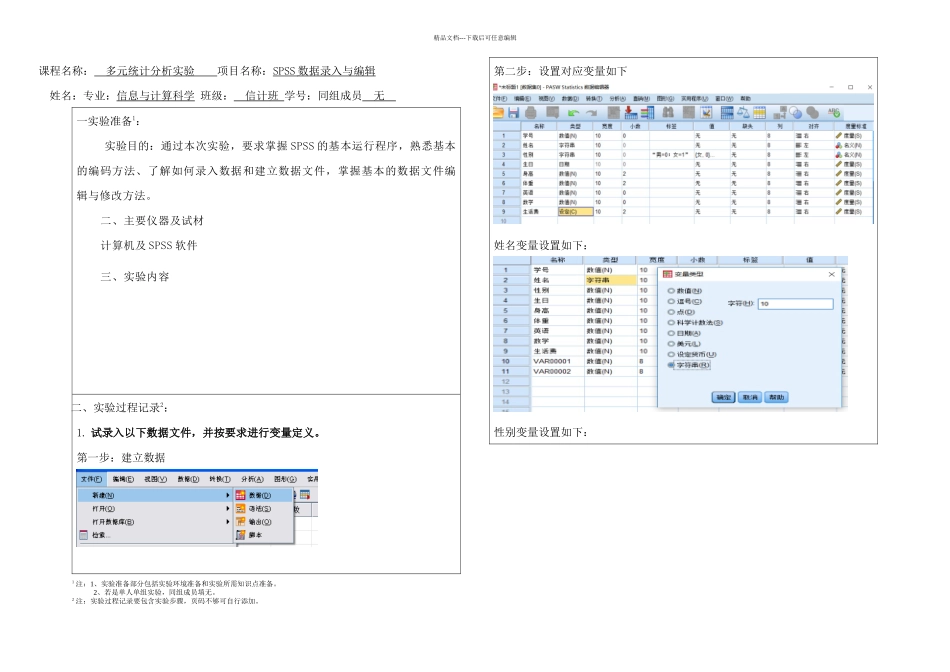The image size is (950, 672).
Task: Click the 输出(O) output icon in submenu
Action: click(x=241, y=522)
